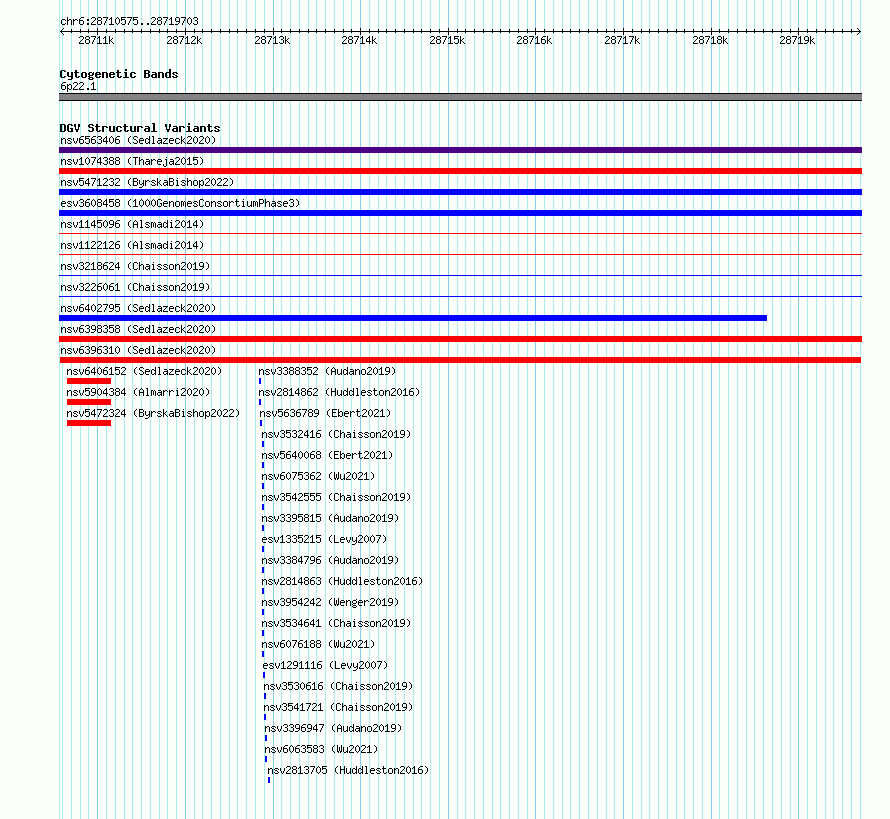This screenshot has width=890, height=819.
Task: Click the blue nsv6402795 variant bar
Action: (x=413, y=318)
